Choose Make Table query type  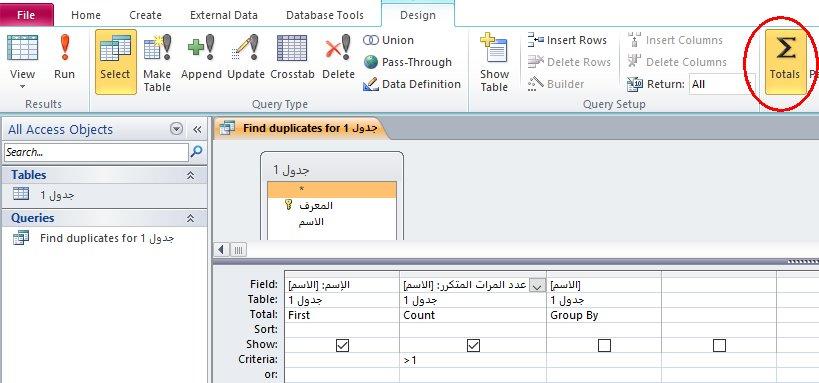click(157, 61)
